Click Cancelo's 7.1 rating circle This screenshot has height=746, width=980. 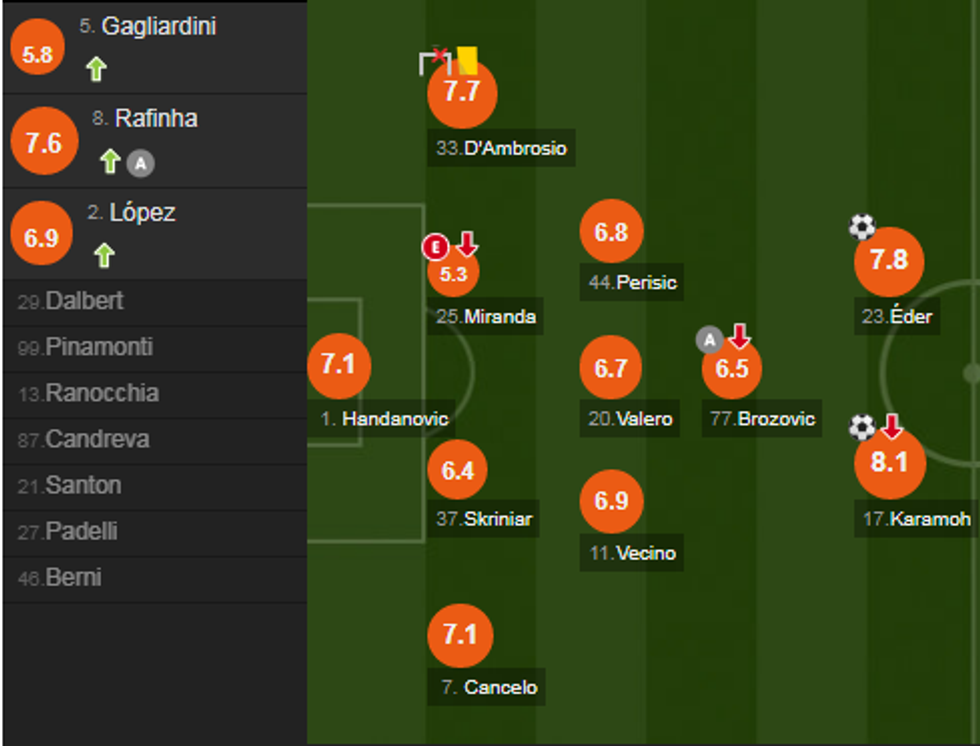coord(460,635)
